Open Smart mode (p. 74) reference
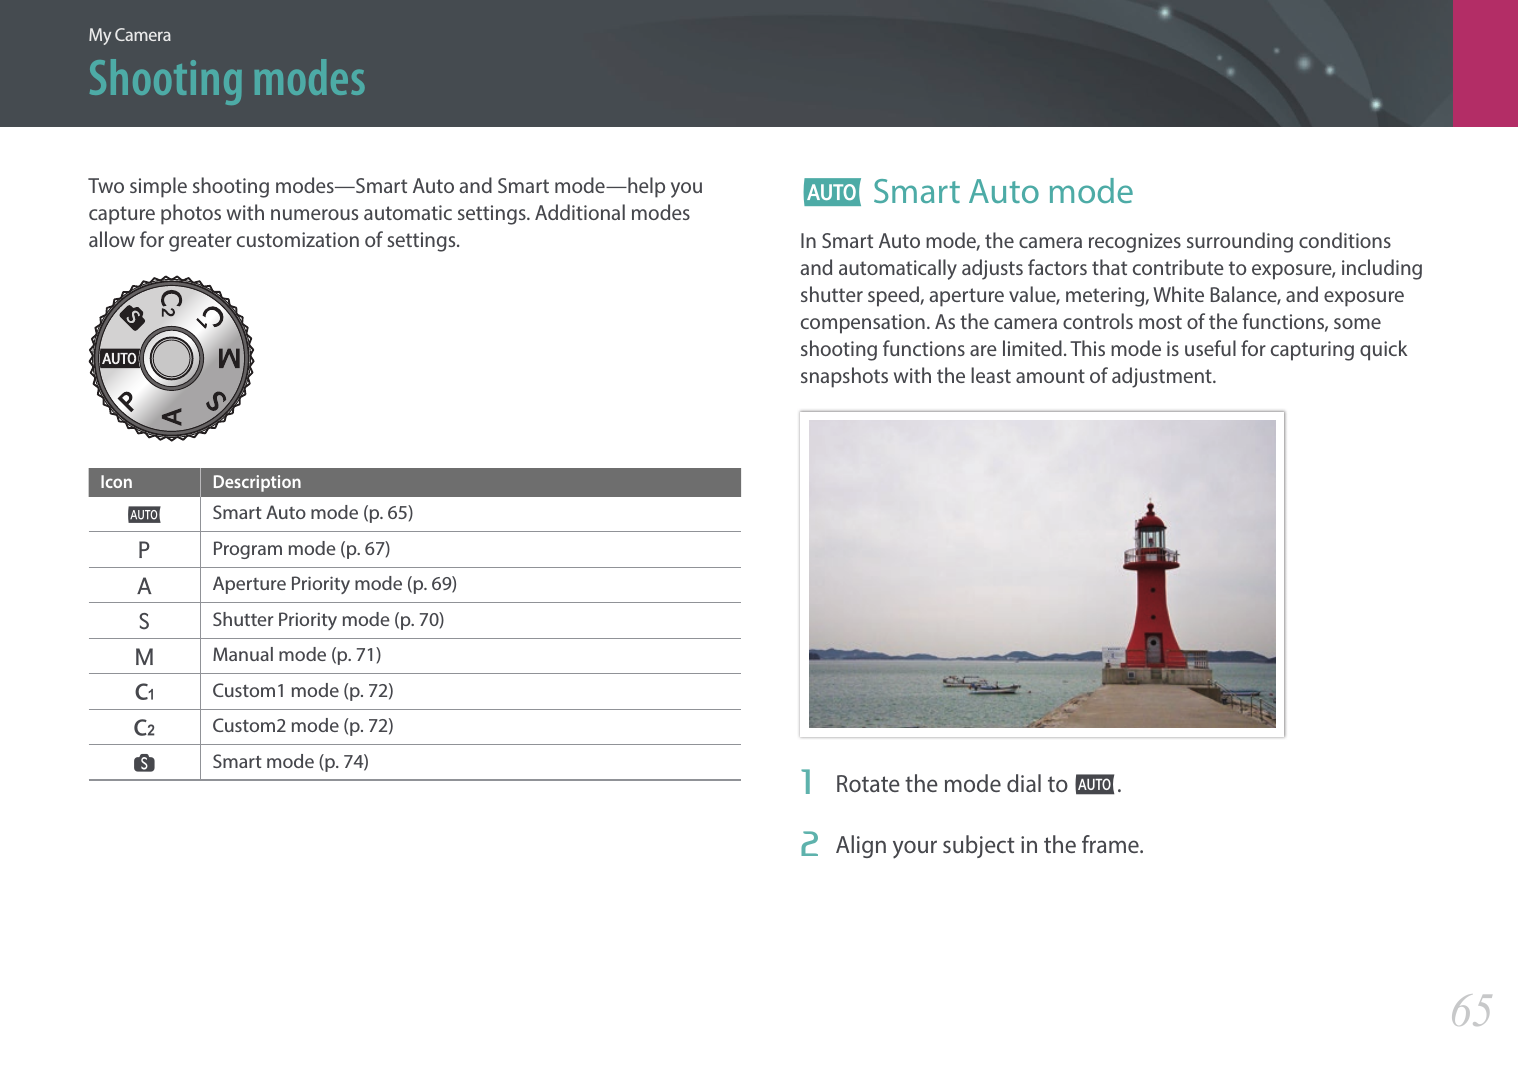The height and width of the screenshot is (1075, 1518). click(290, 762)
